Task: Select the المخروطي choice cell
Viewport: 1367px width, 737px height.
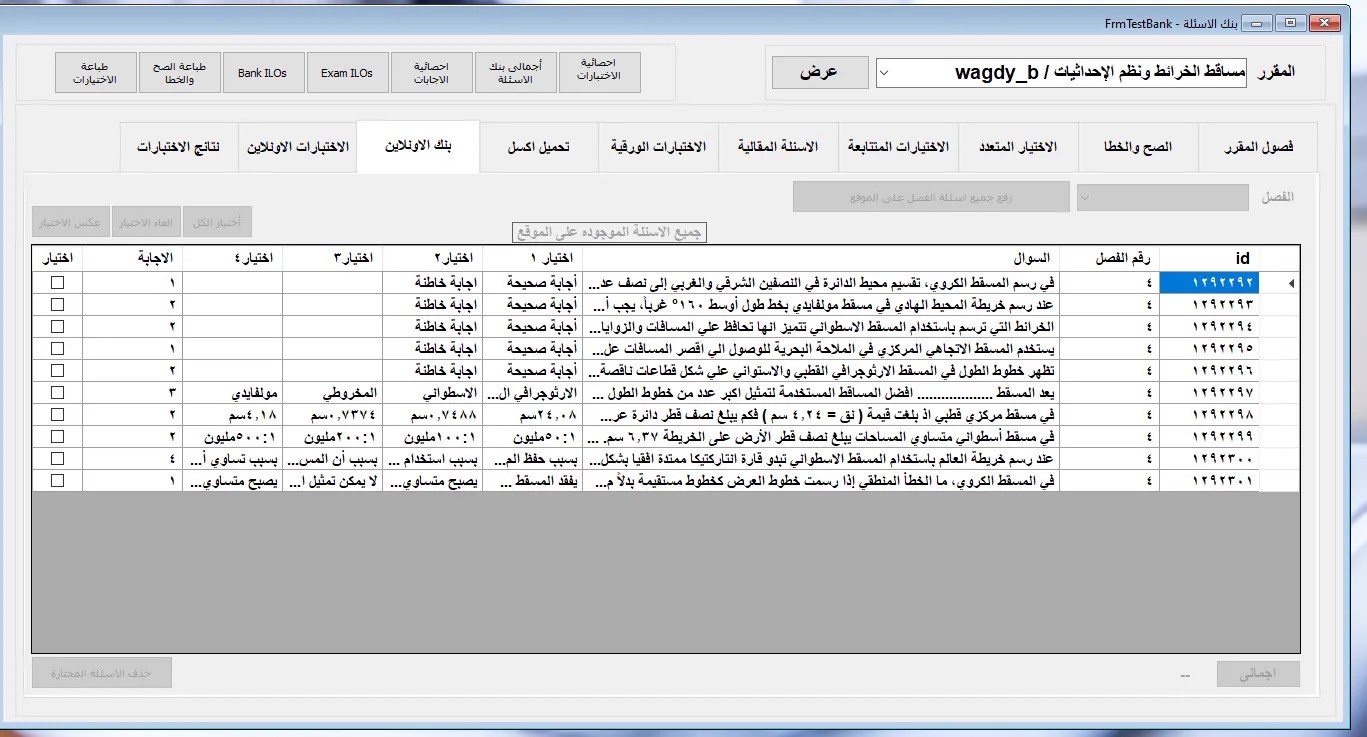Action: coord(332,393)
